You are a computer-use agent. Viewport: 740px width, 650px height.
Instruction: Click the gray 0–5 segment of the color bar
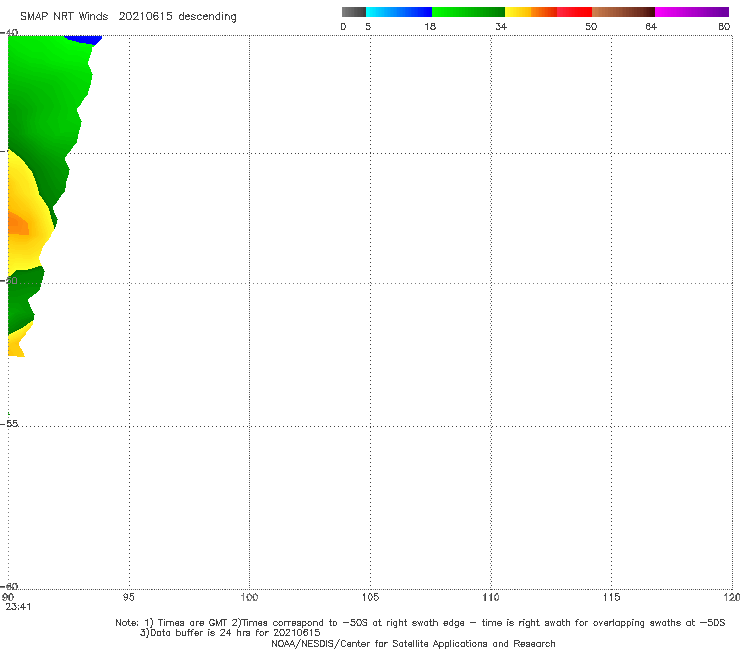coord(353,12)
